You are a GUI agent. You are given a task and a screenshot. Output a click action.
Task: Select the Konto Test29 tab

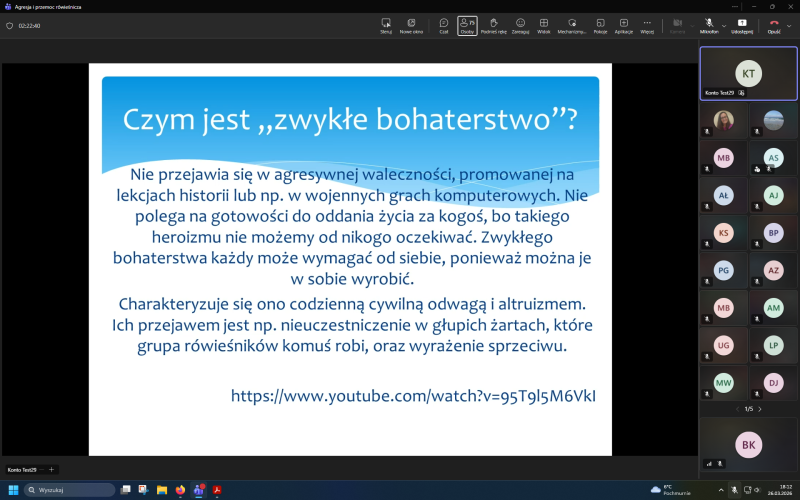point(22,469)
